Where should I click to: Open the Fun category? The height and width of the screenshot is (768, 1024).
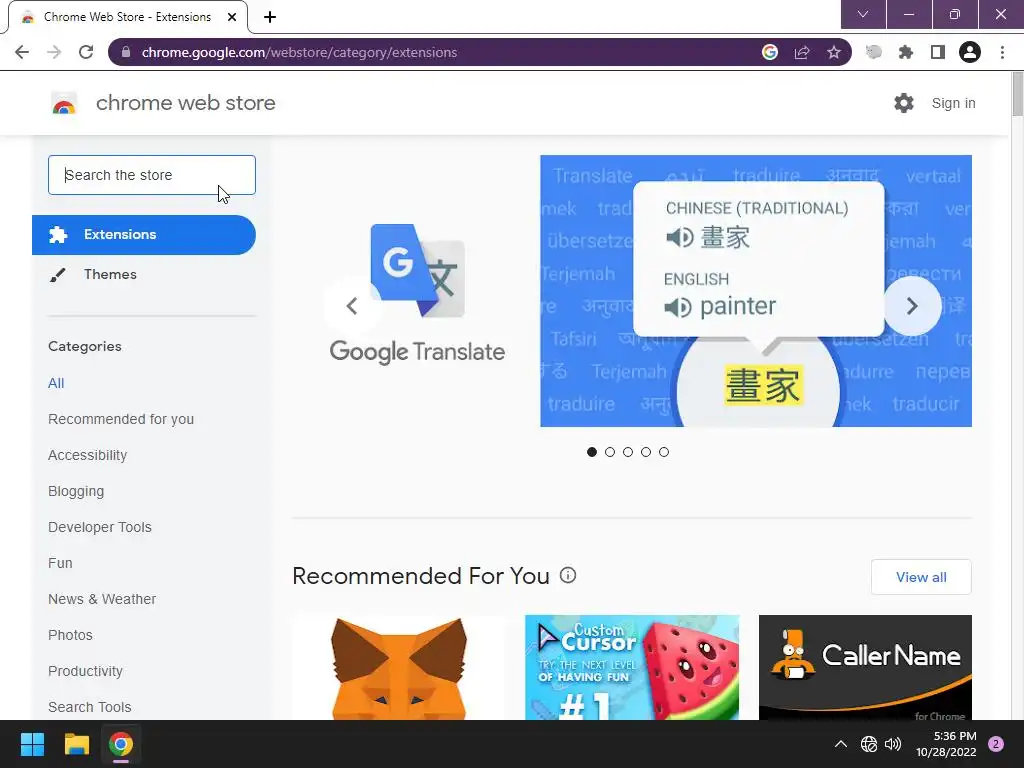click(x=60, y=563)
